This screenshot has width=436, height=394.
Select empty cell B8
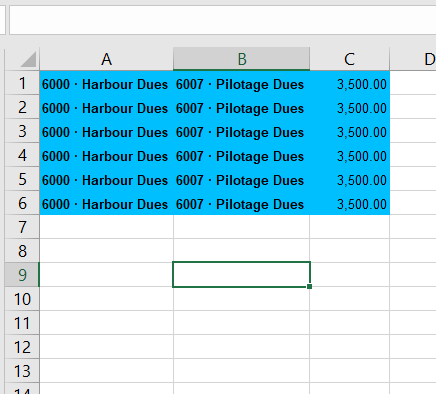click(x=241, y=251)
